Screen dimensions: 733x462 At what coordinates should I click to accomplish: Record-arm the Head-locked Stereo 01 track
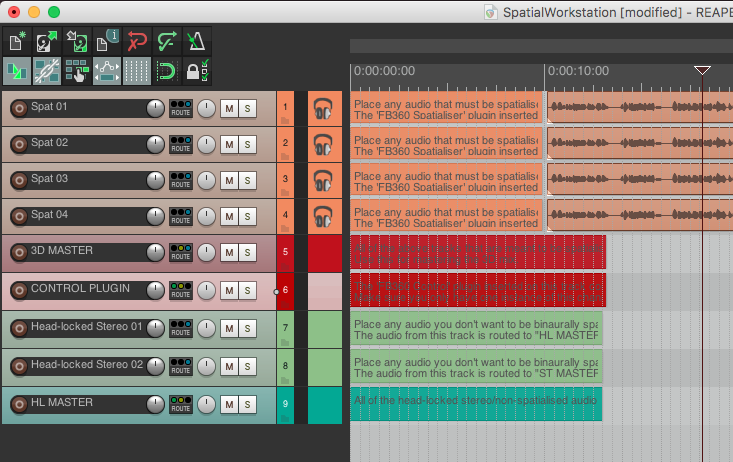(x=19, y=329)
